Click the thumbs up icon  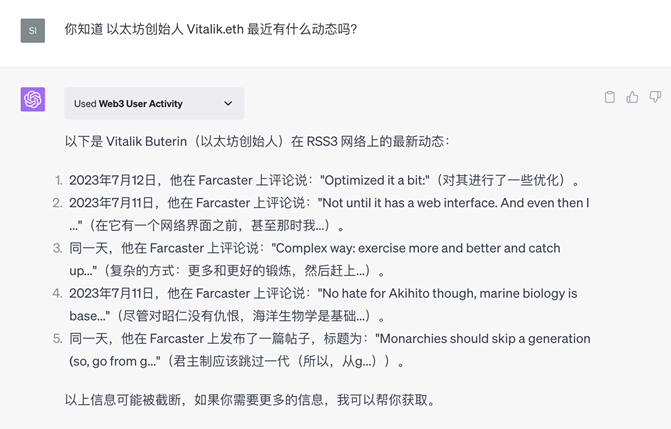pos(632,97)
